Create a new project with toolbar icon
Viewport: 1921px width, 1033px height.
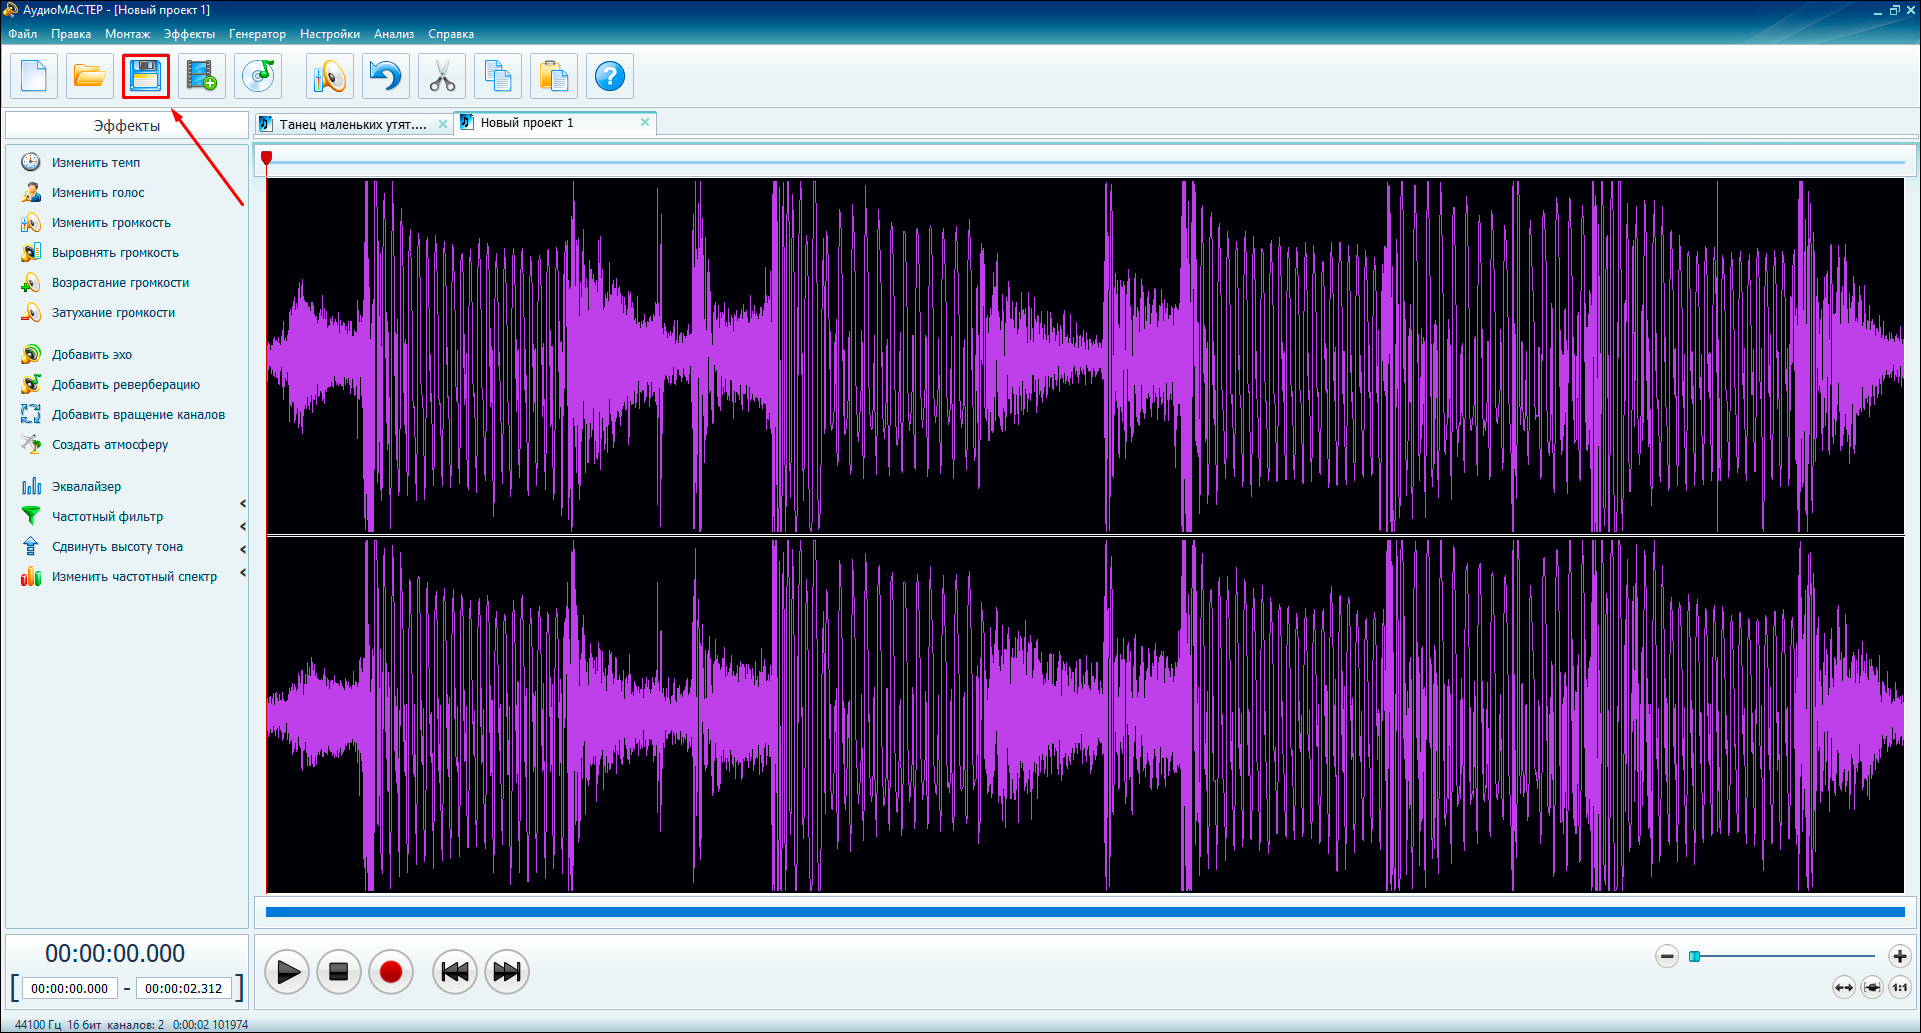click(34, 76)
